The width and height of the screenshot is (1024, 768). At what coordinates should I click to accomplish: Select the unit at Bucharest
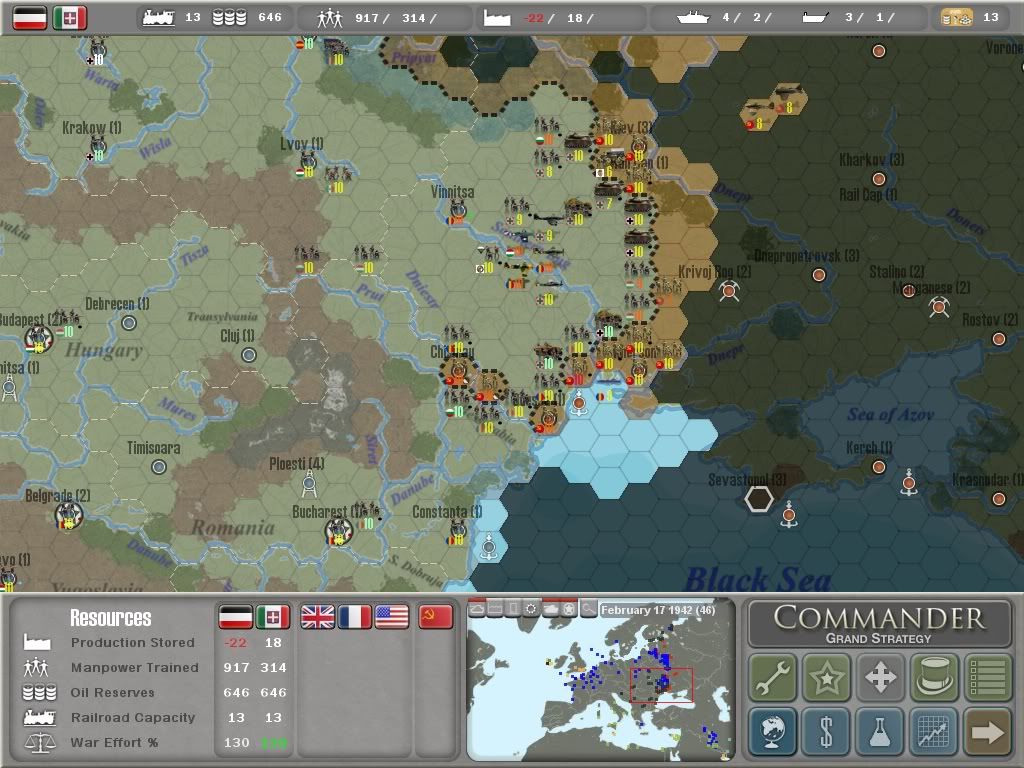click(338, 532)
